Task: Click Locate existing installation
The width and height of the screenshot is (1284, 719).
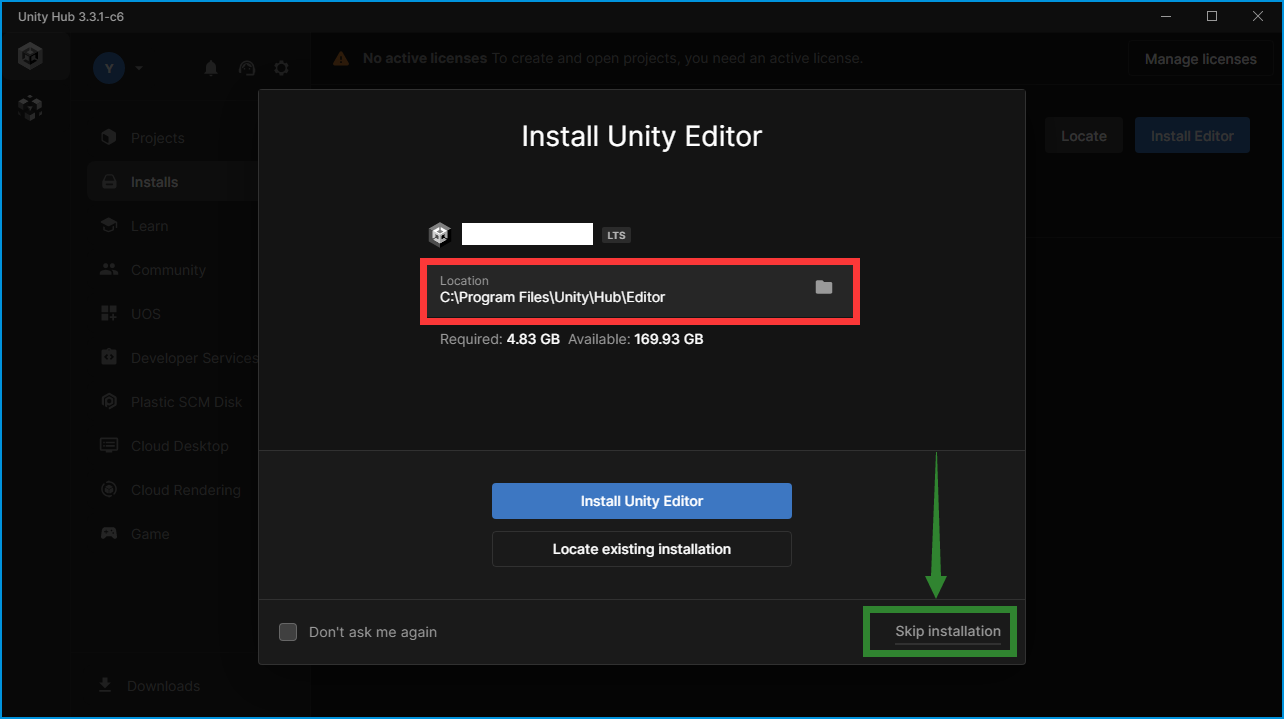Action: point(641,549)
